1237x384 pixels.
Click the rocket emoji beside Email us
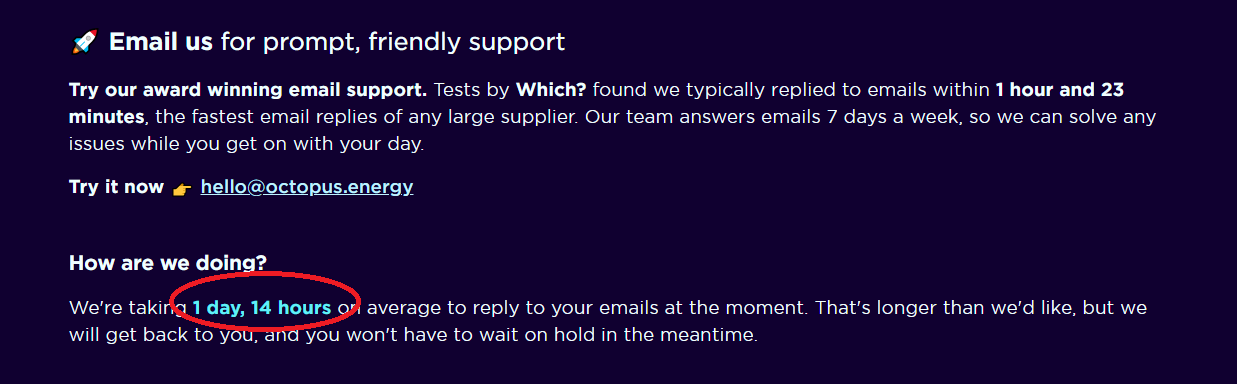pyautogui.click(x=84, y=42)
